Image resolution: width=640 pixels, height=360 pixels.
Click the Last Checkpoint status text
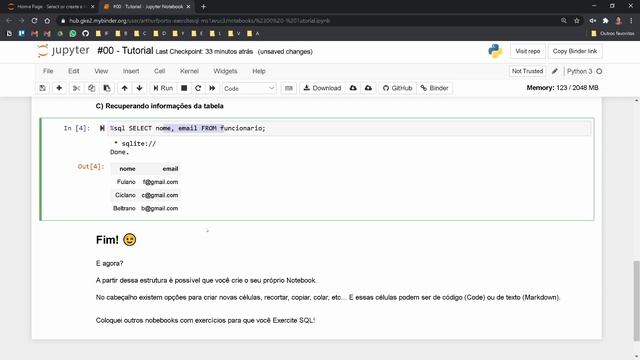tap(204, 51)
